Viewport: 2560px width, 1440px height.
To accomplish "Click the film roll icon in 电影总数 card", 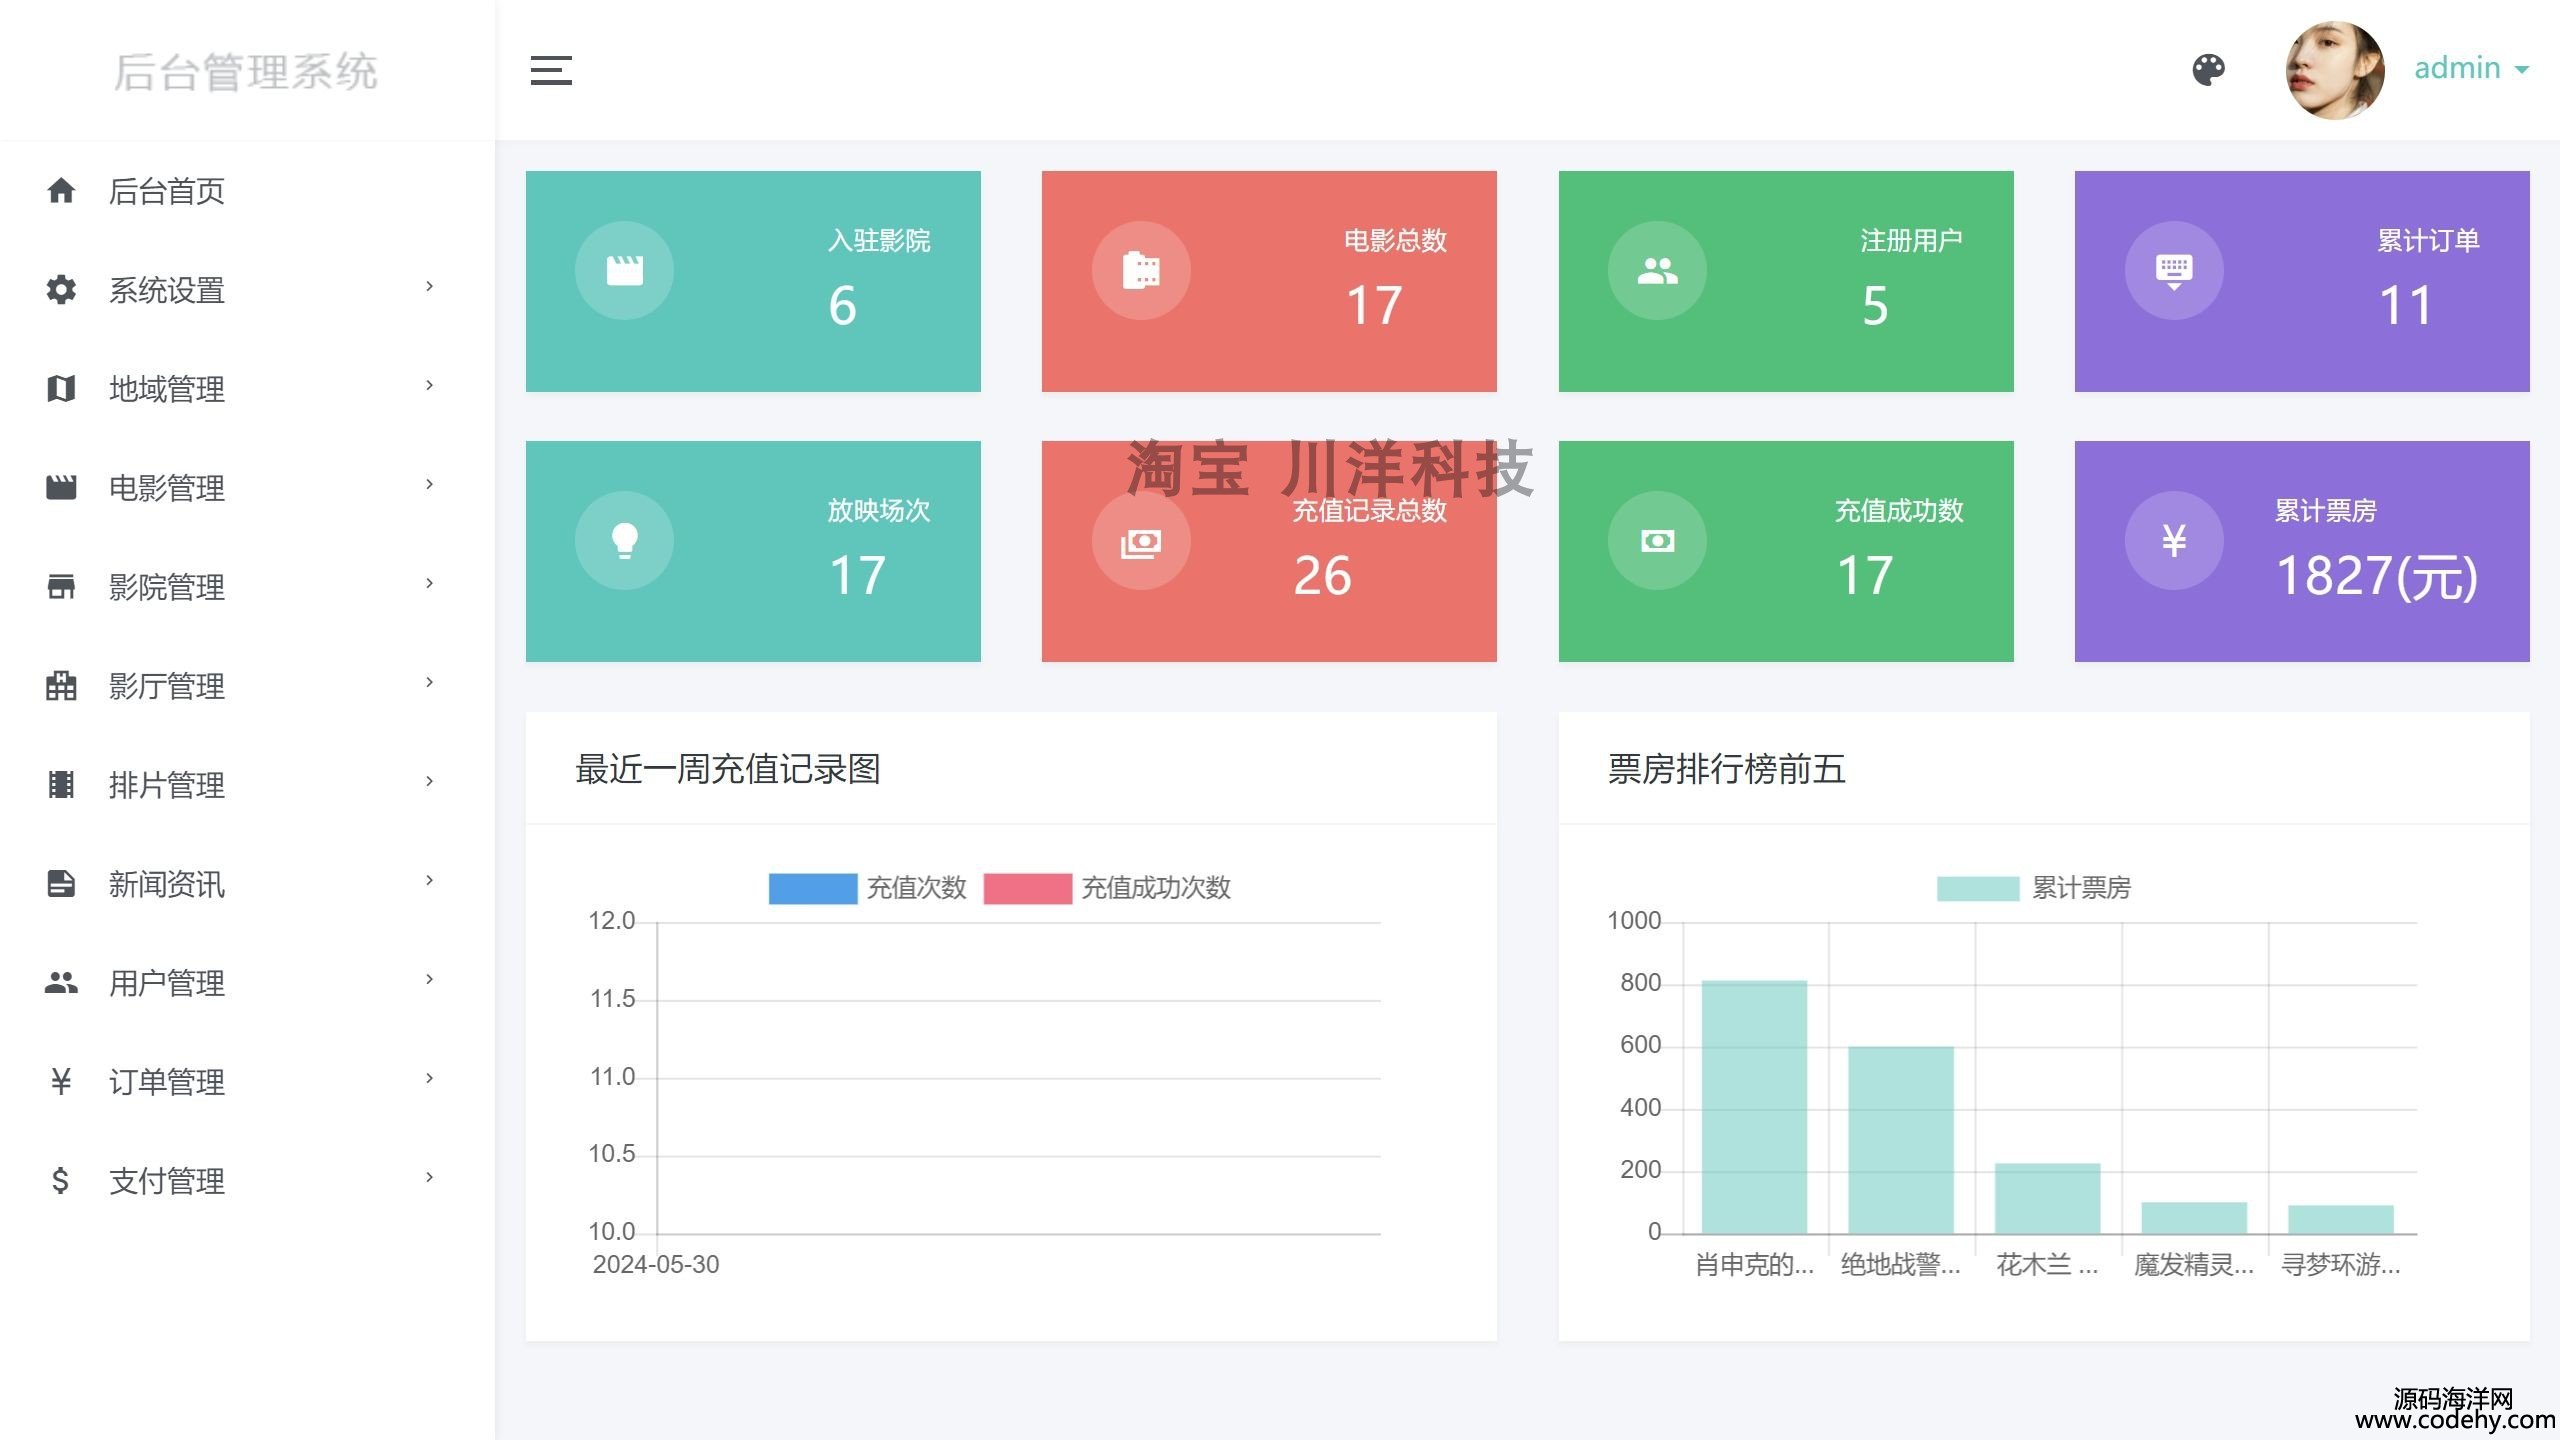I will tap(1140, 270).
